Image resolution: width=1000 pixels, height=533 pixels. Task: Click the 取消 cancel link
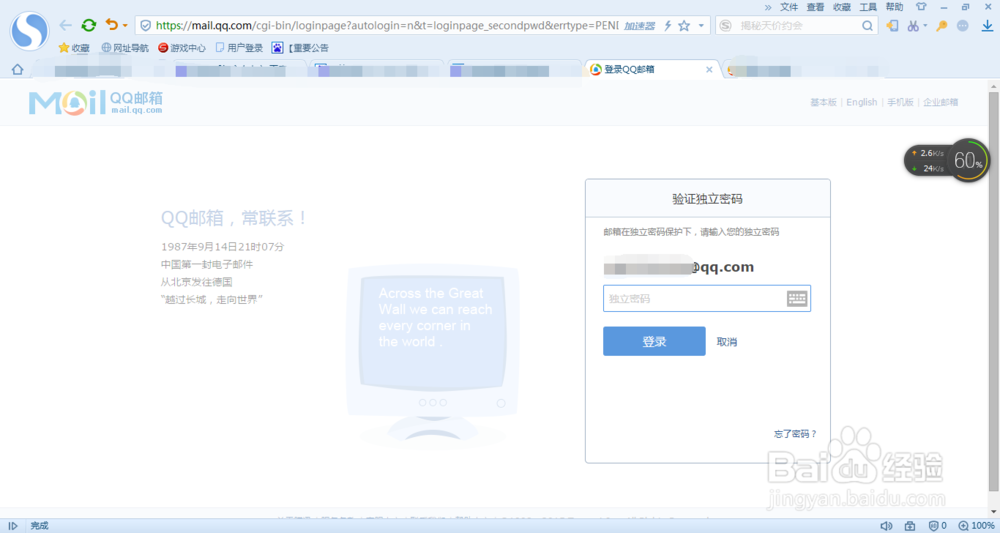point(726,342)
